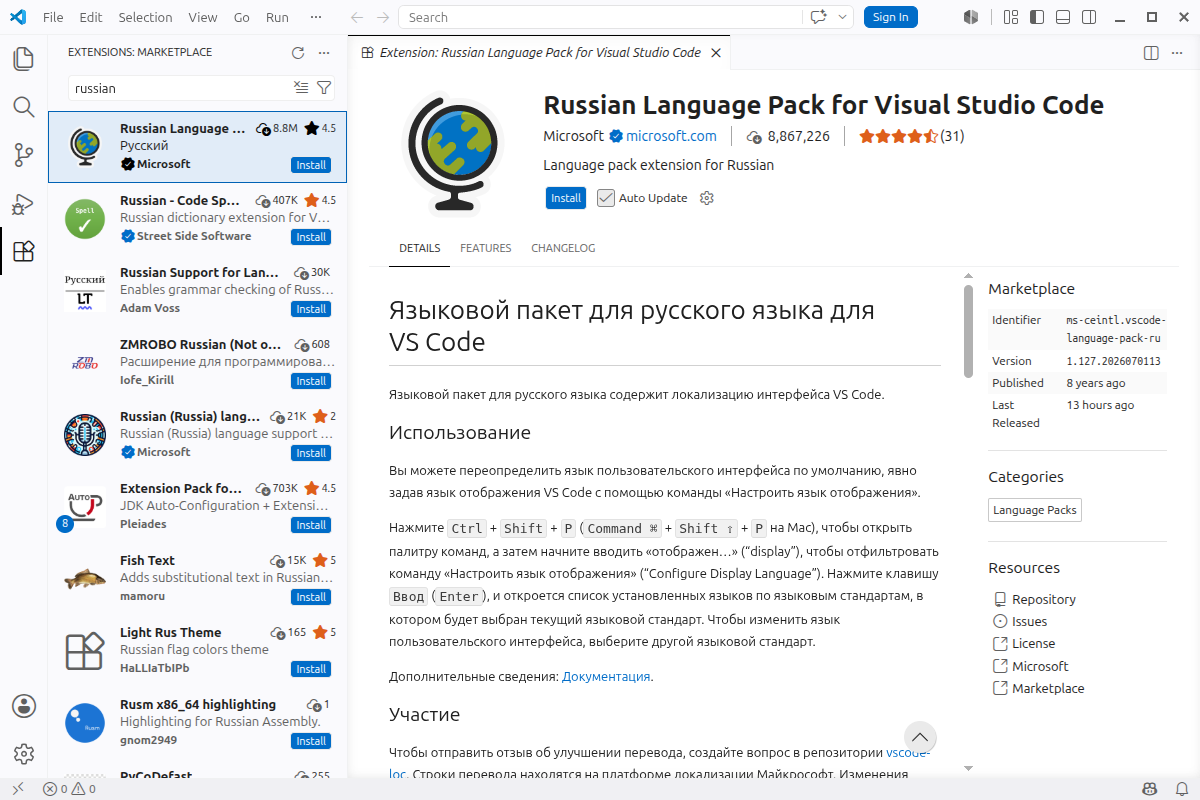
Task: Open the Explorer view in activity bar
Action: tap(24, 59)
